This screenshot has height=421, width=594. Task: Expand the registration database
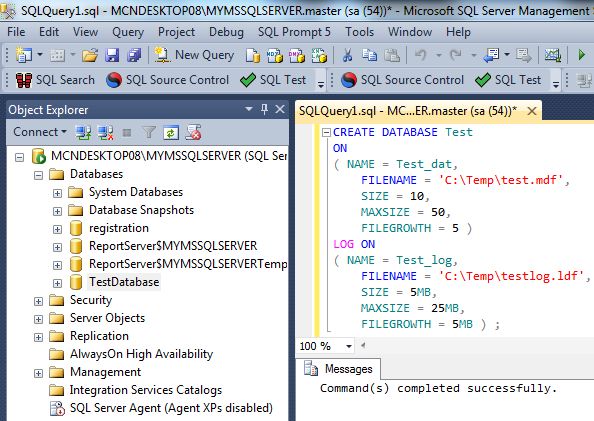(x=57, y=229)
